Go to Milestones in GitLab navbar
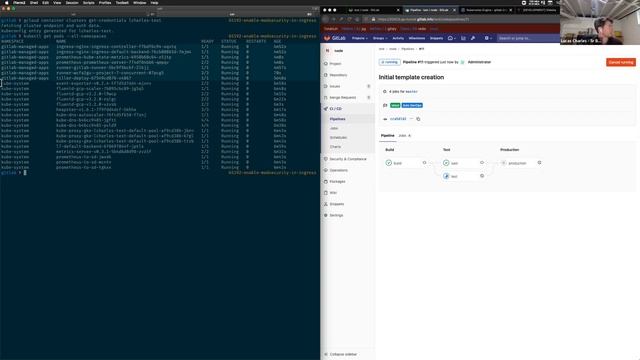The width and height of the screenshot is (640, 360). [x=417, y=38]
